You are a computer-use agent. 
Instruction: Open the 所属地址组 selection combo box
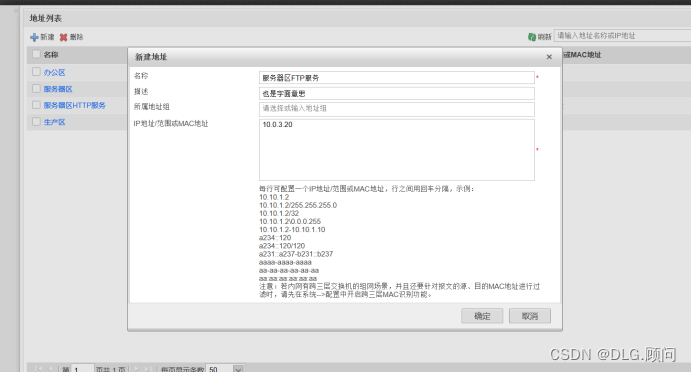[397, 109]
